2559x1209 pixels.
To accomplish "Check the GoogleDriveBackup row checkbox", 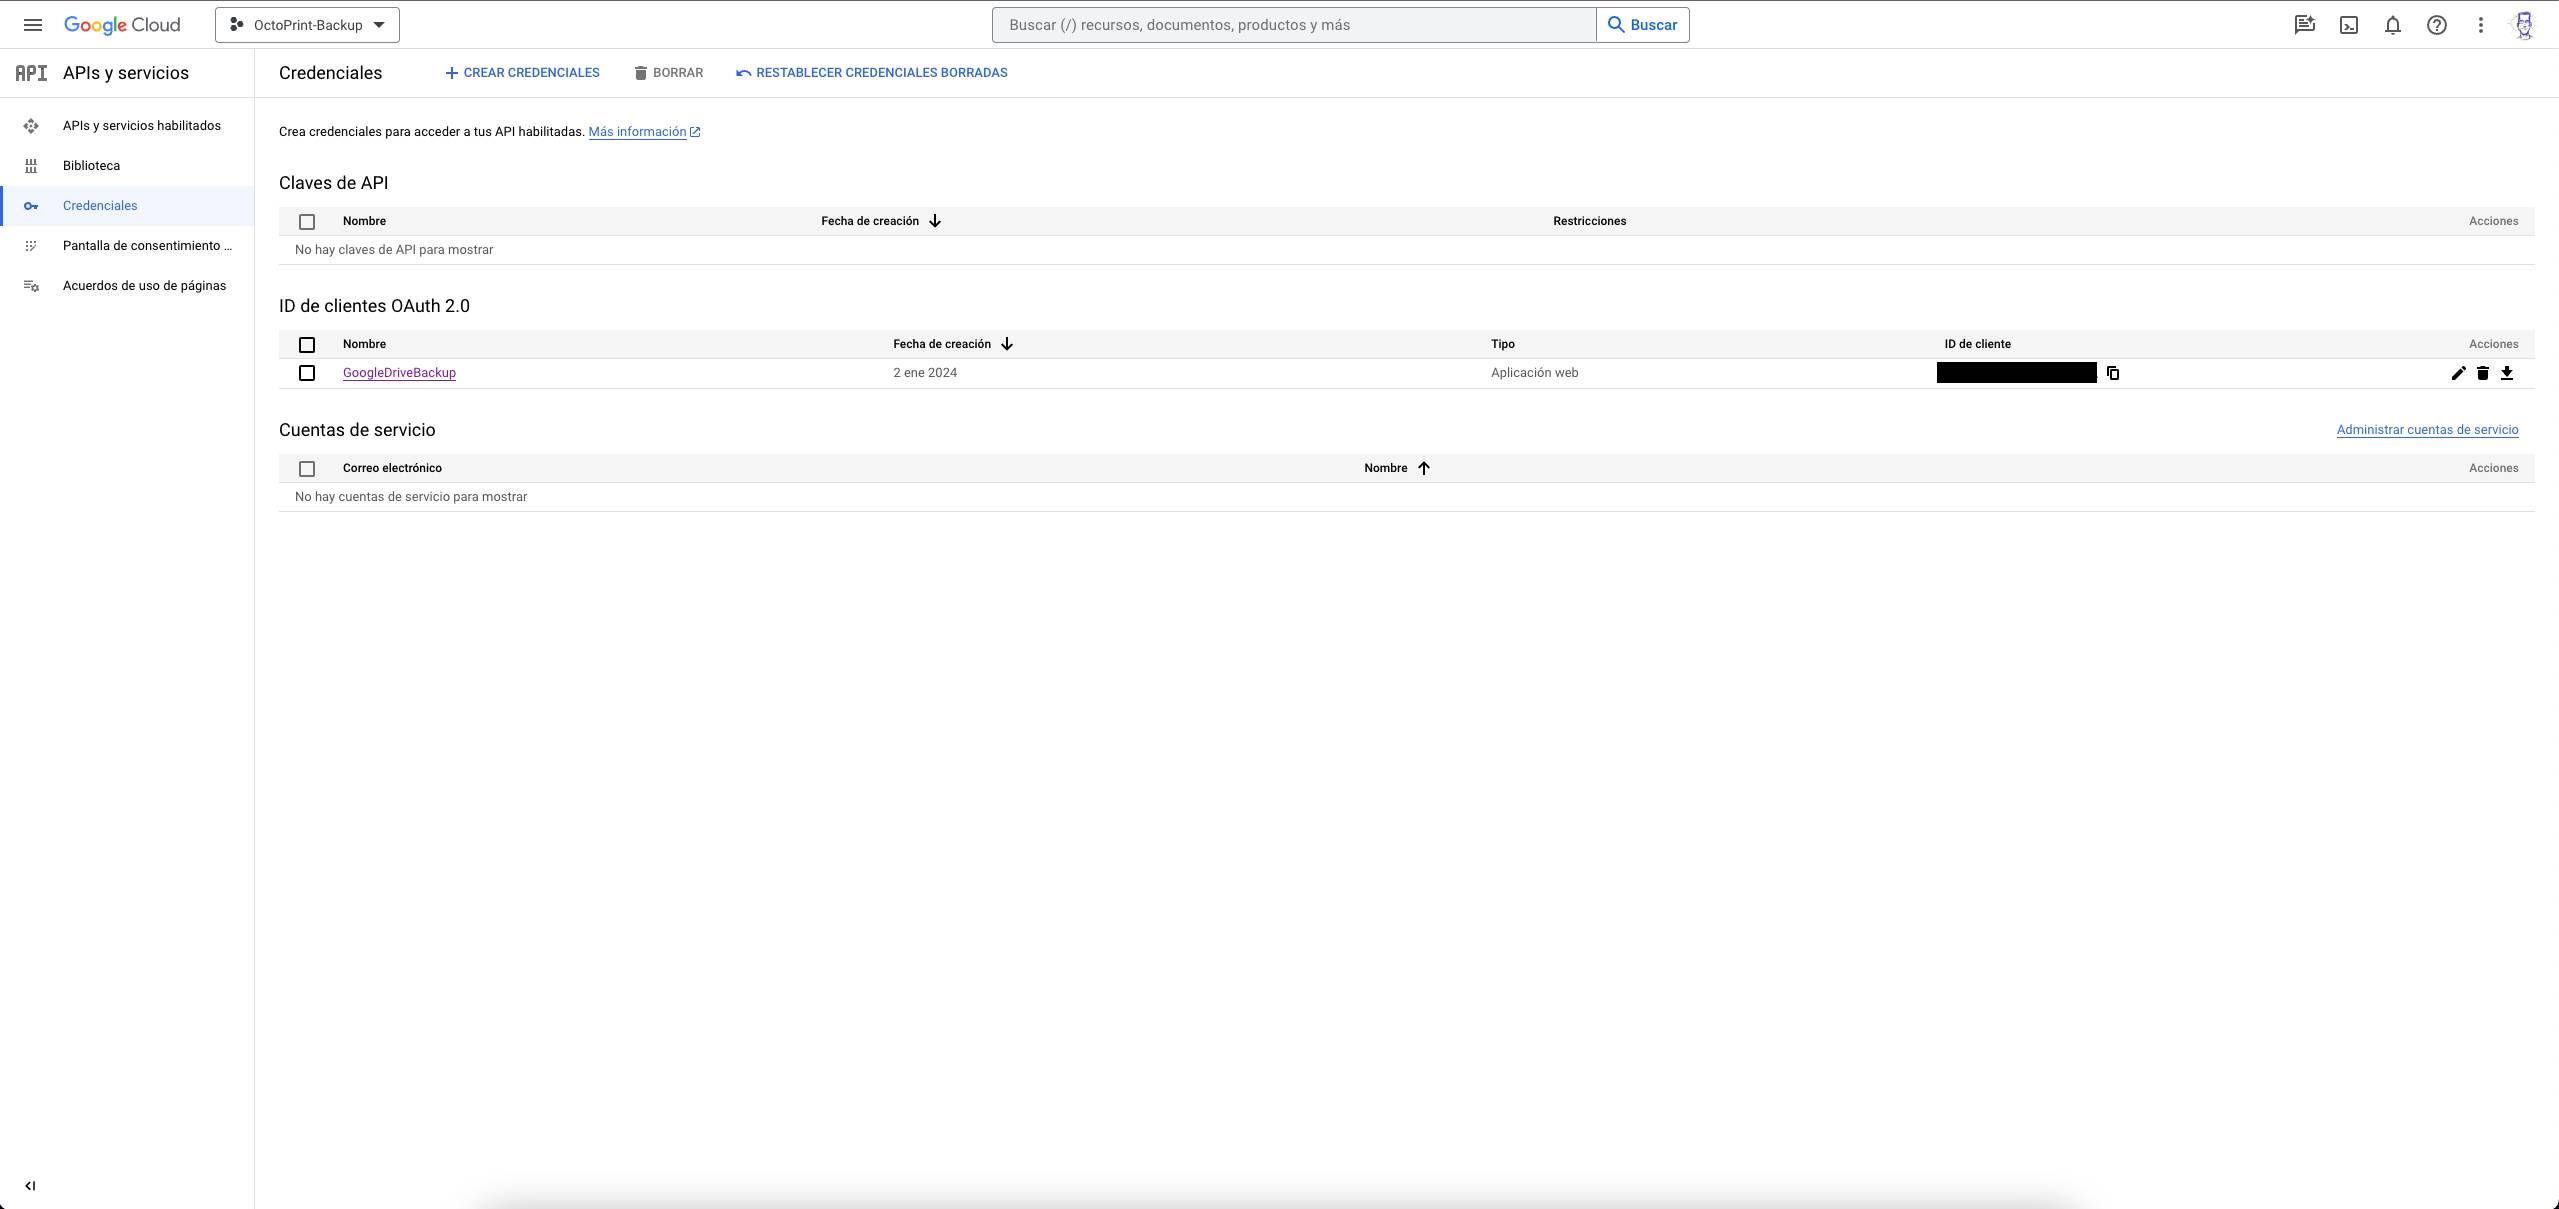I will (x=307, y=373).
